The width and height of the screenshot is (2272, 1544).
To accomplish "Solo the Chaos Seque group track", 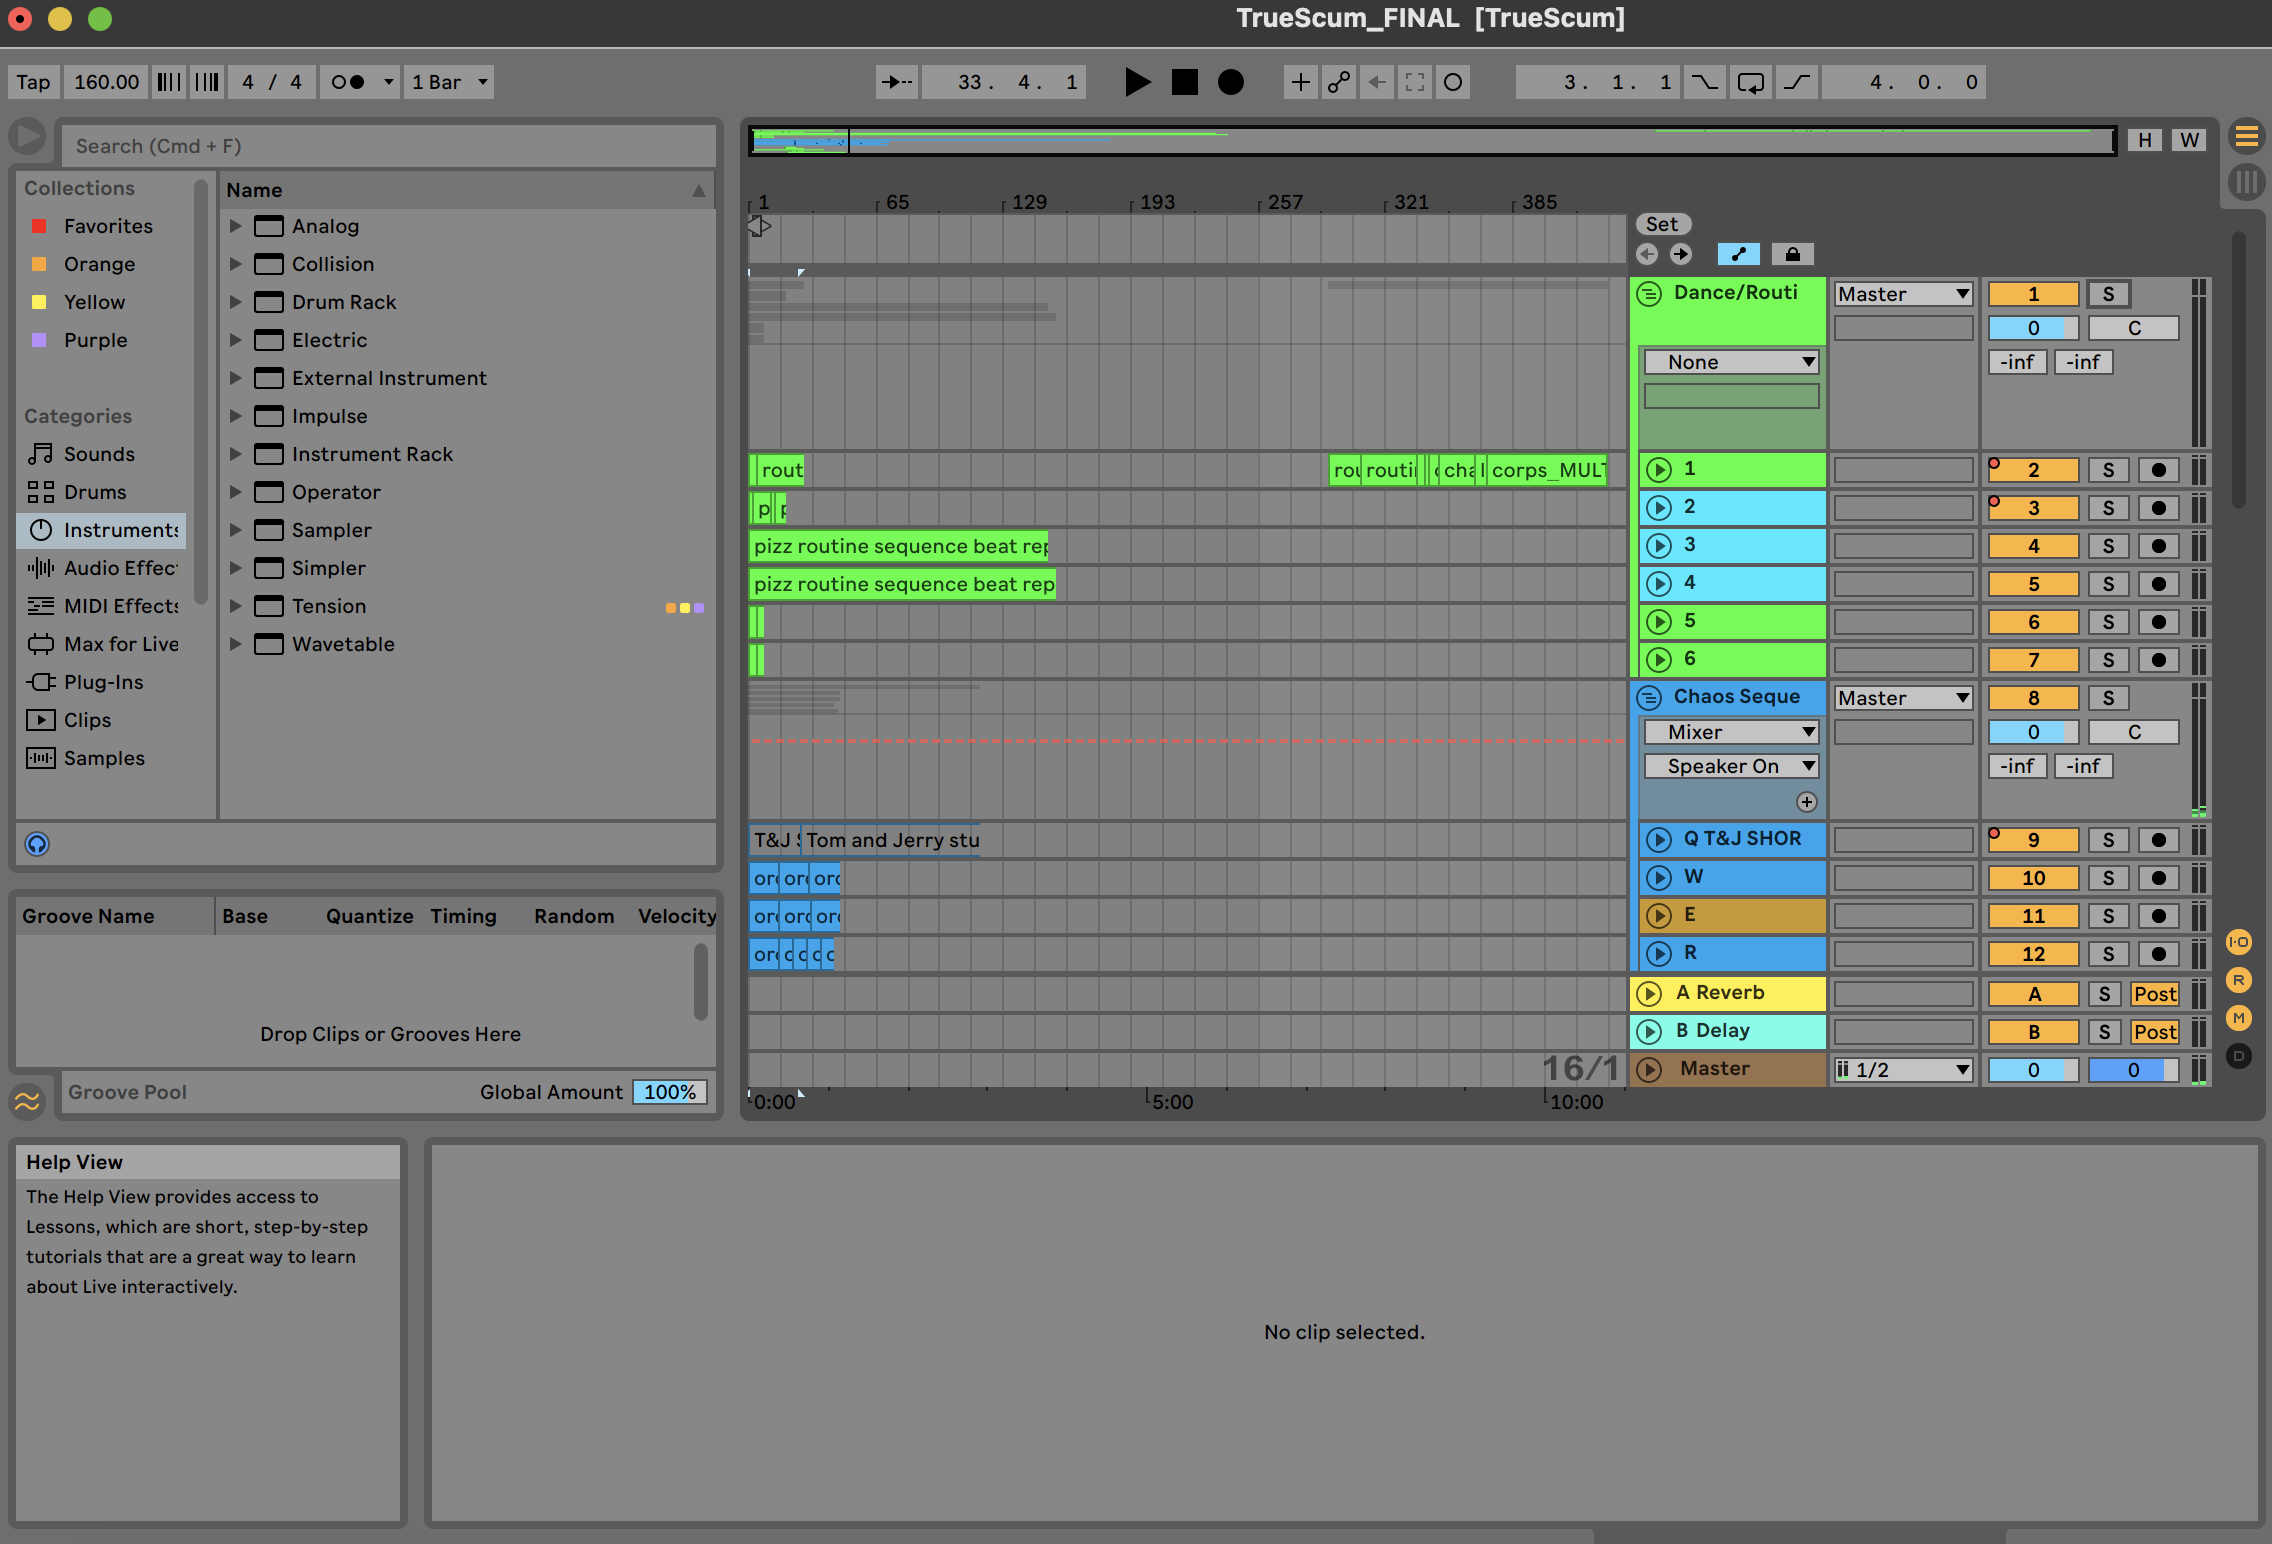I will point(2108,698).
